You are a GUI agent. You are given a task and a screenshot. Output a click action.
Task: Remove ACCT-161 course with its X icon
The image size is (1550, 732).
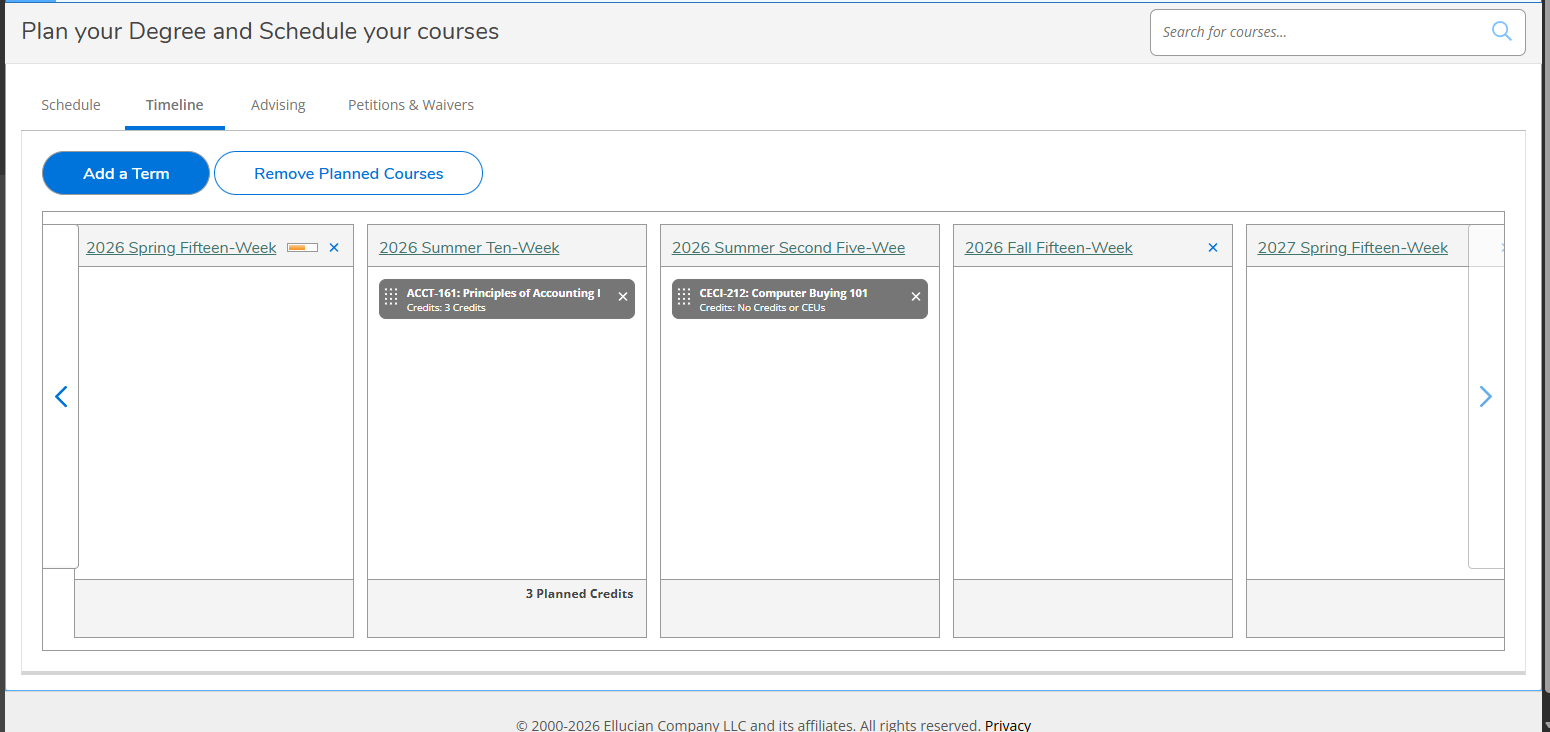click(x=623, y=297)
